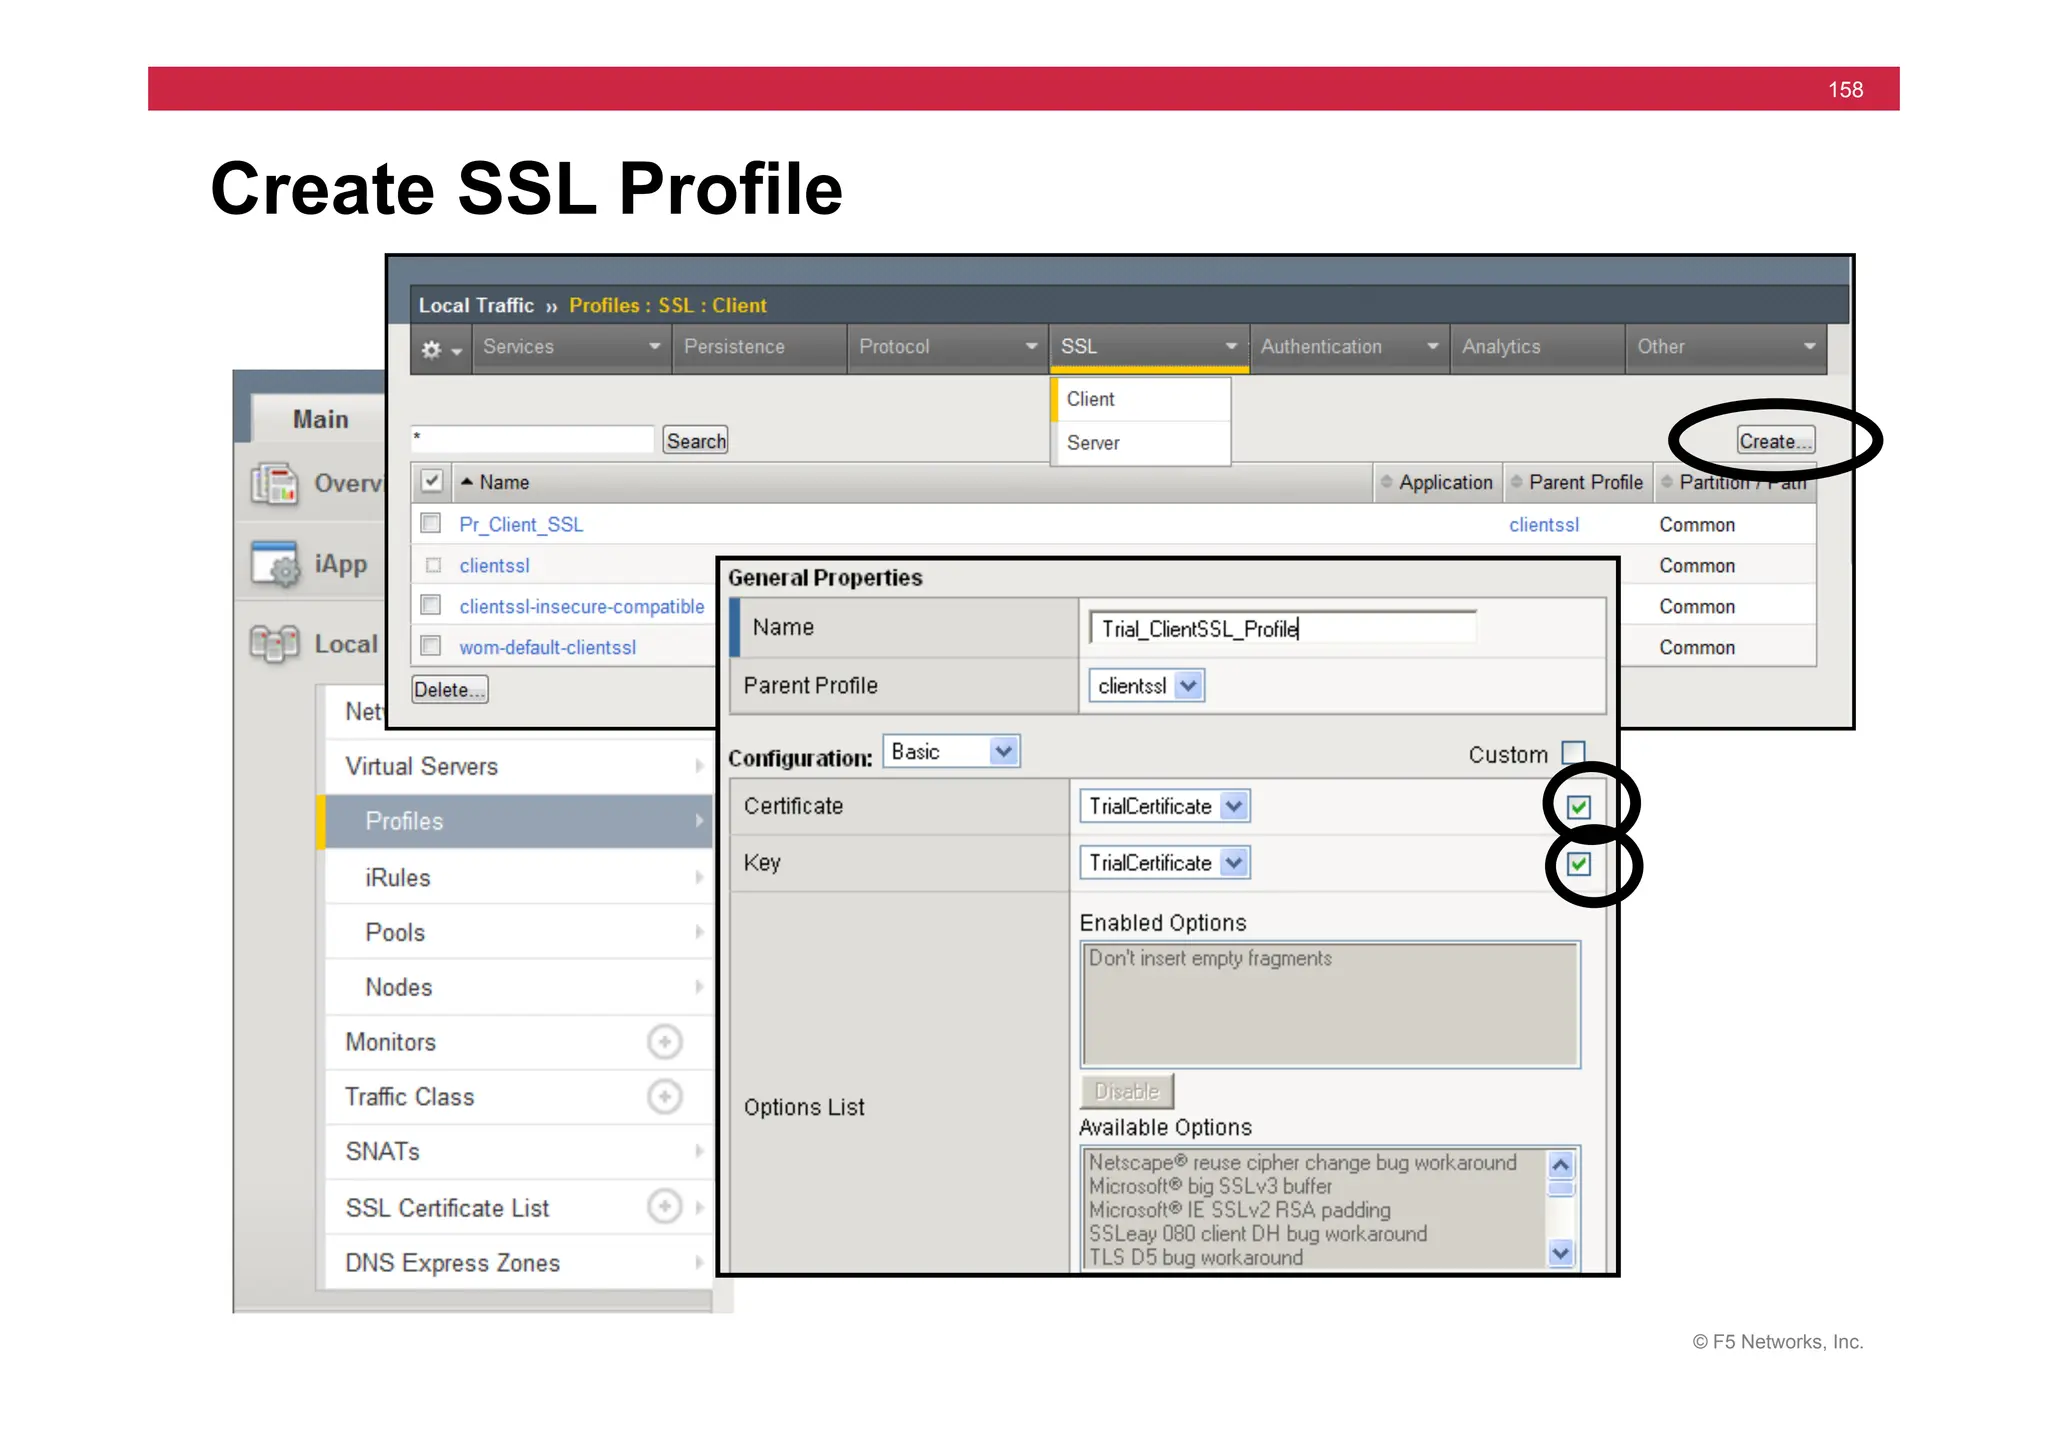Toggle select-all checkbox in Name header
Viewport: 2048px width, 1447px height.
click(431, 481)
